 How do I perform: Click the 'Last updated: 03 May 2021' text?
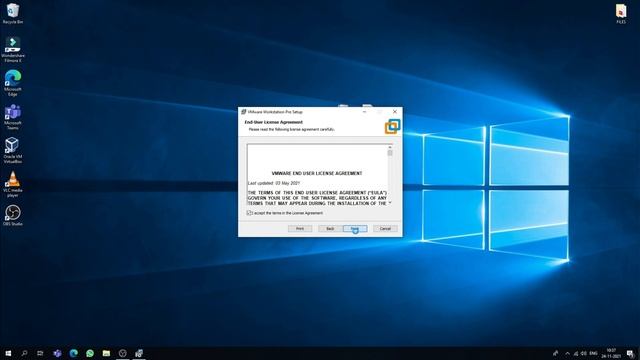pos(274,183)
